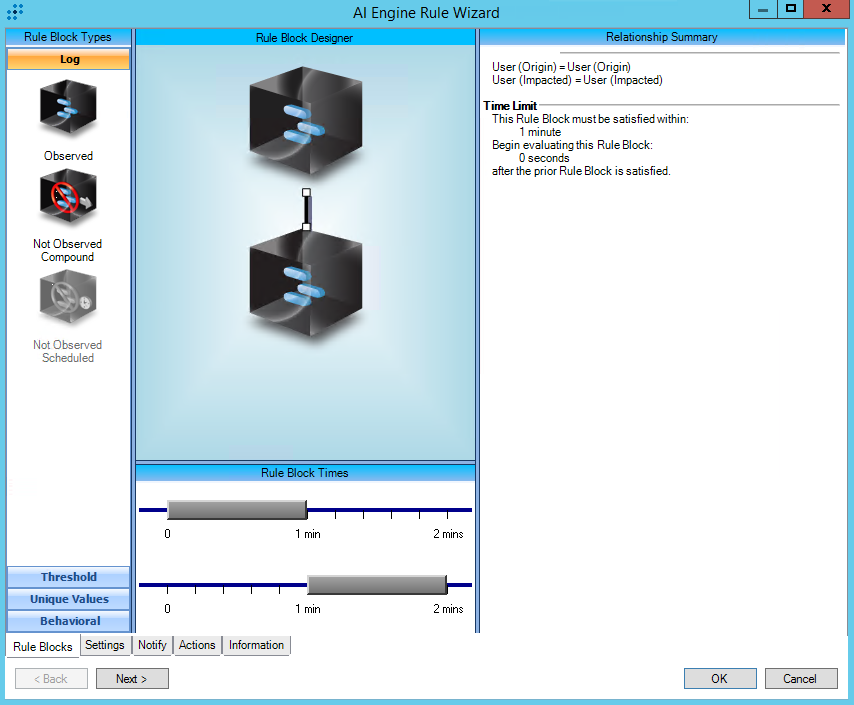Click the AI Engine app icon in title bar
Screen dimensions: 854x705
15,12
